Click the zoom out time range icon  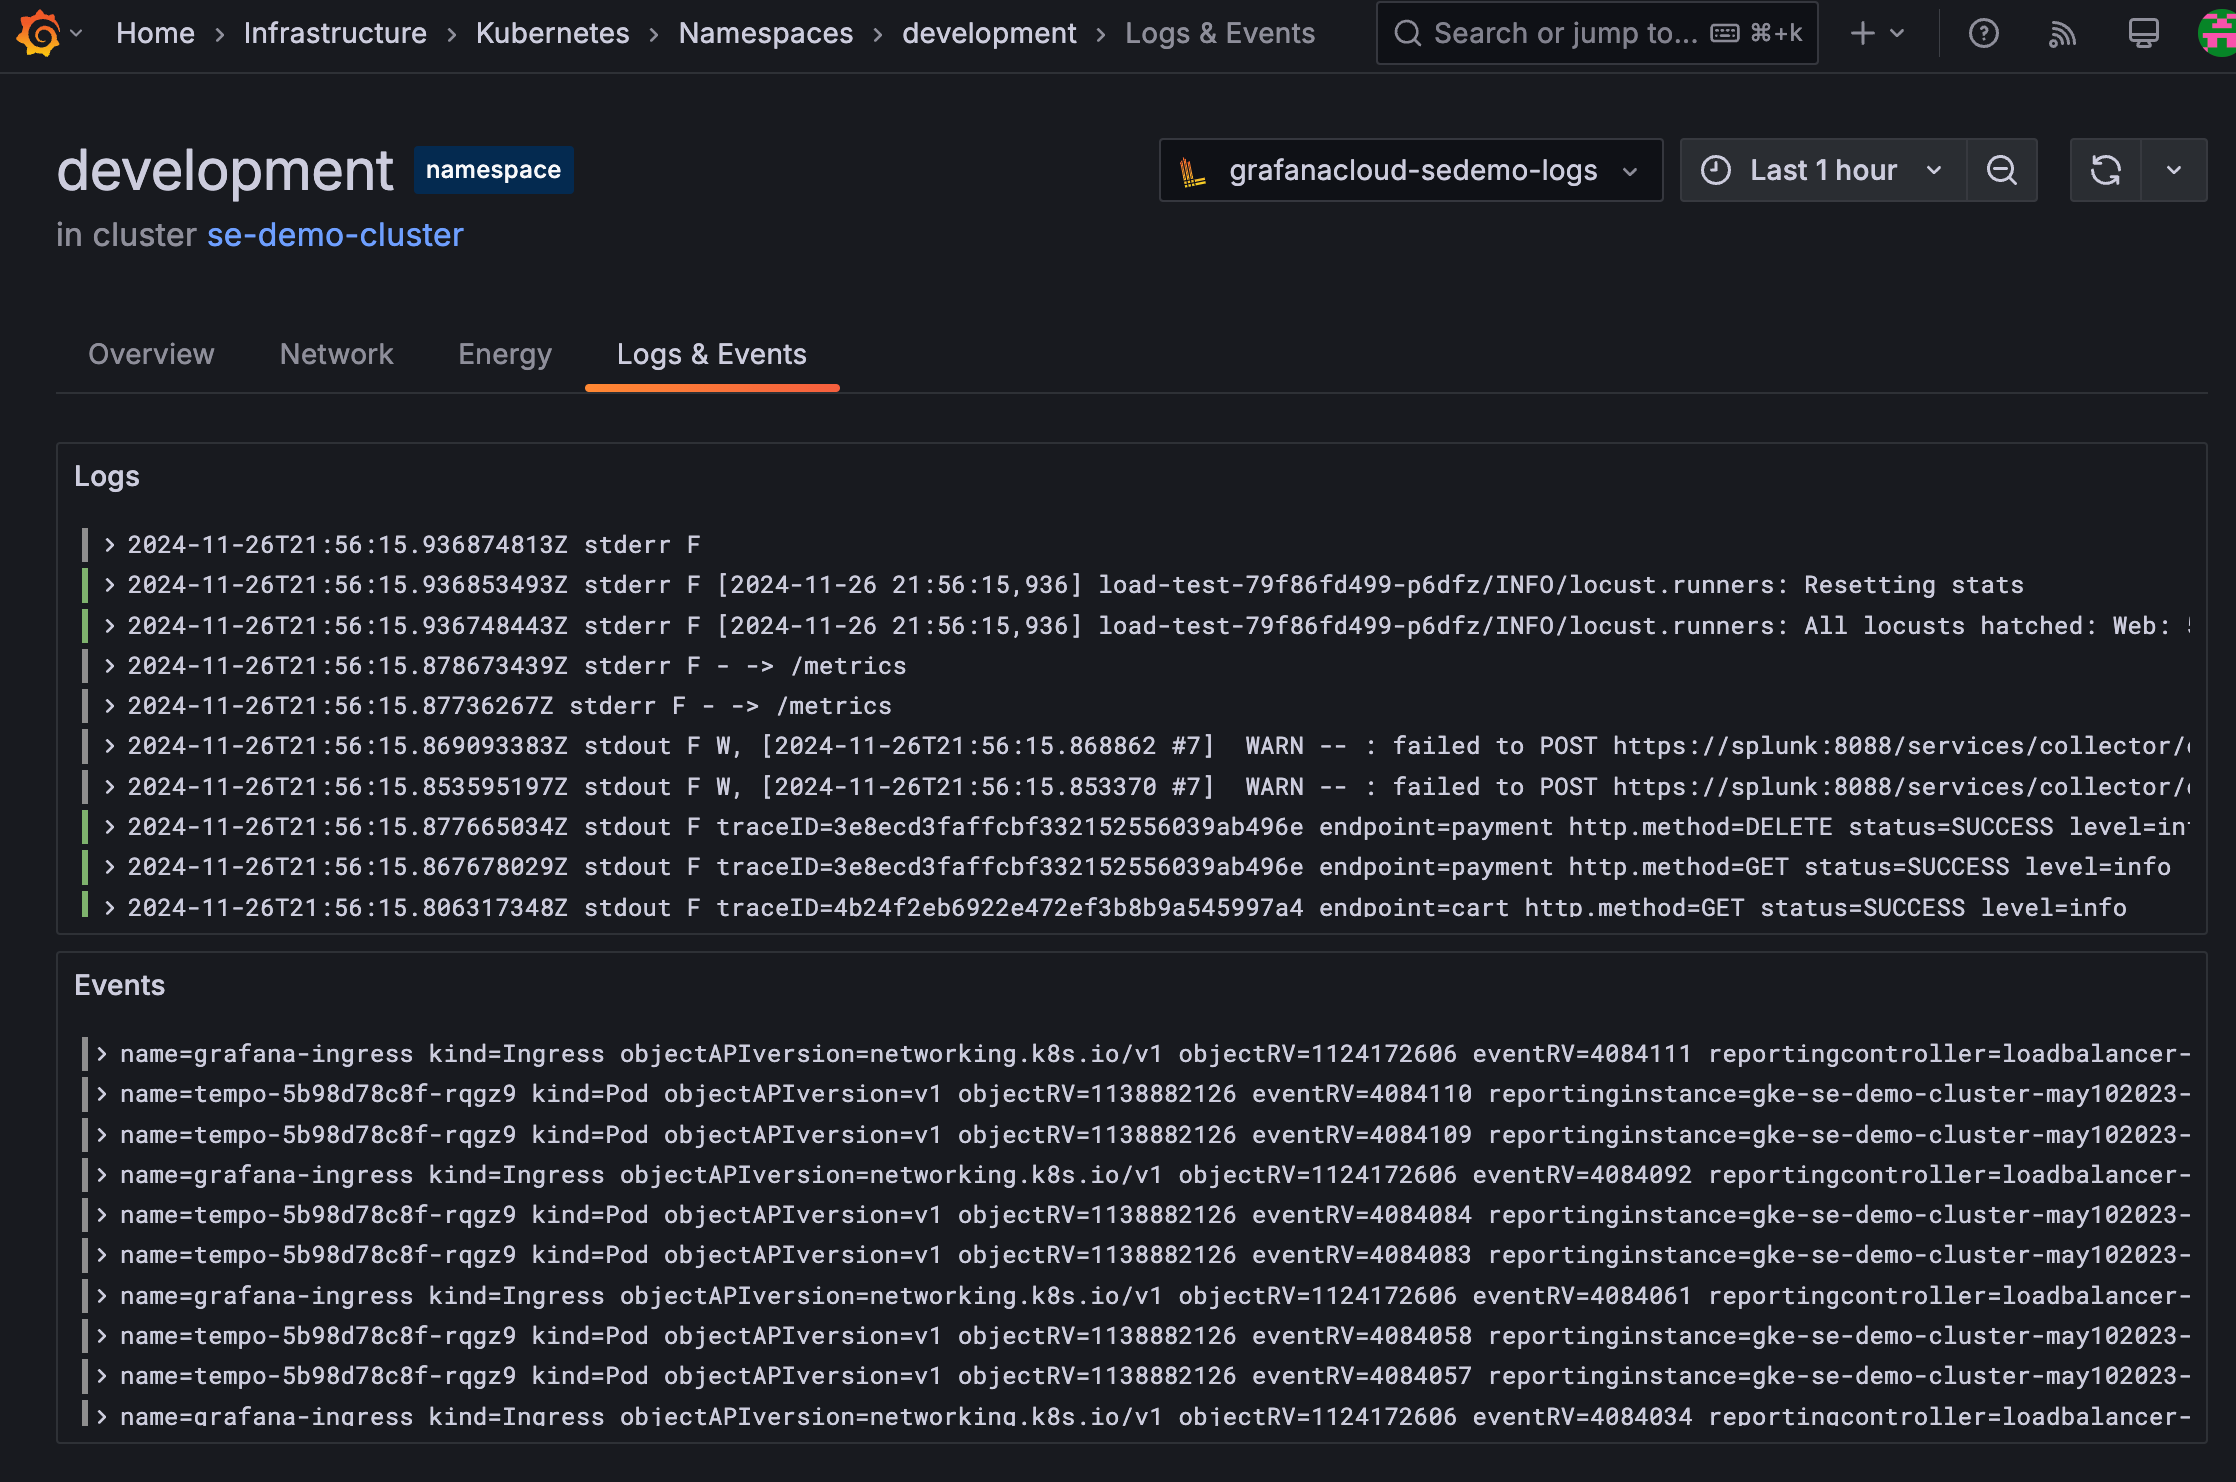[x=2002, y=170]
